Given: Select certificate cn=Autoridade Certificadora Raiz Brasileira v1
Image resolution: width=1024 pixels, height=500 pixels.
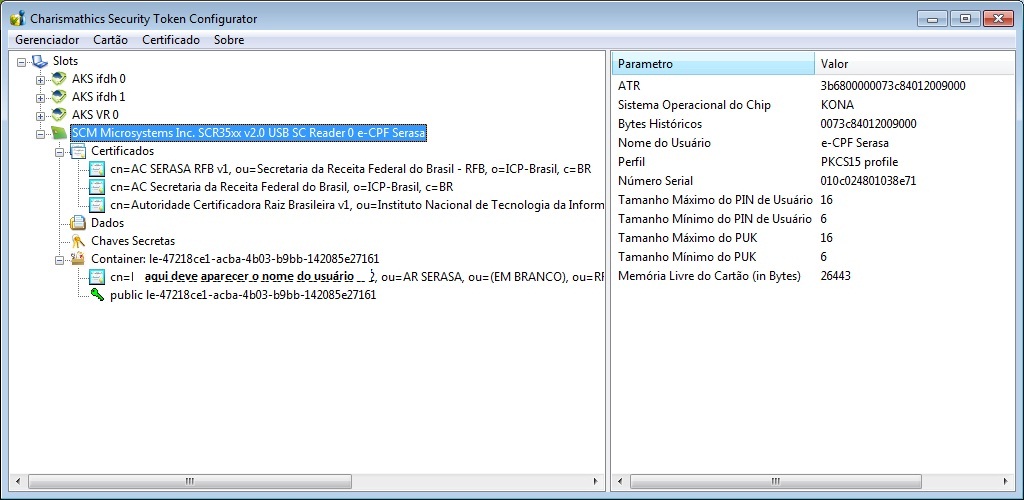Looking at the screenshot, I should tap(357, 205).
